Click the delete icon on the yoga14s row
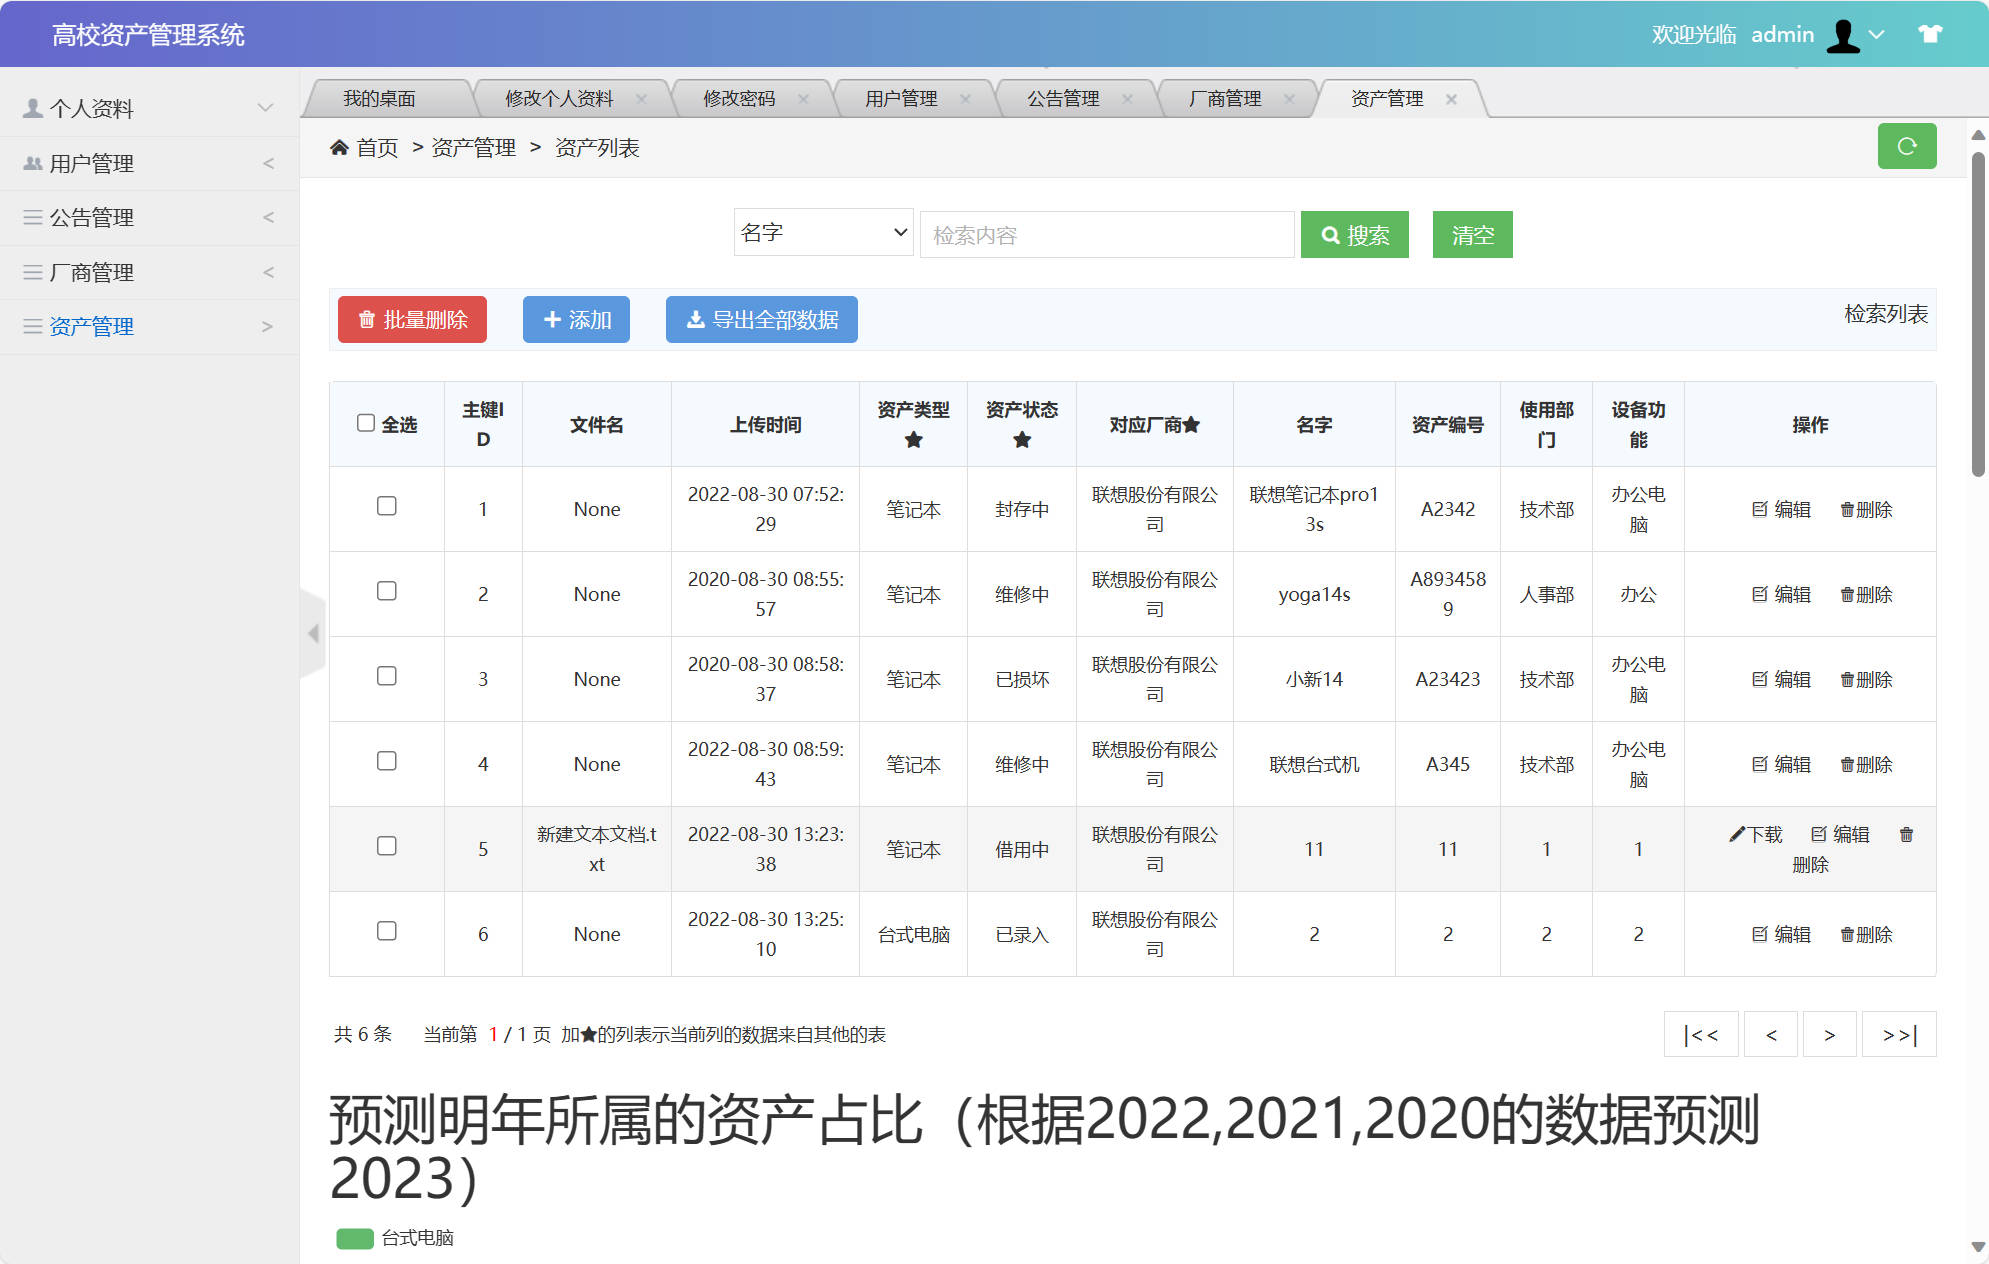1989x1264 pixels. coord(1845,594)
